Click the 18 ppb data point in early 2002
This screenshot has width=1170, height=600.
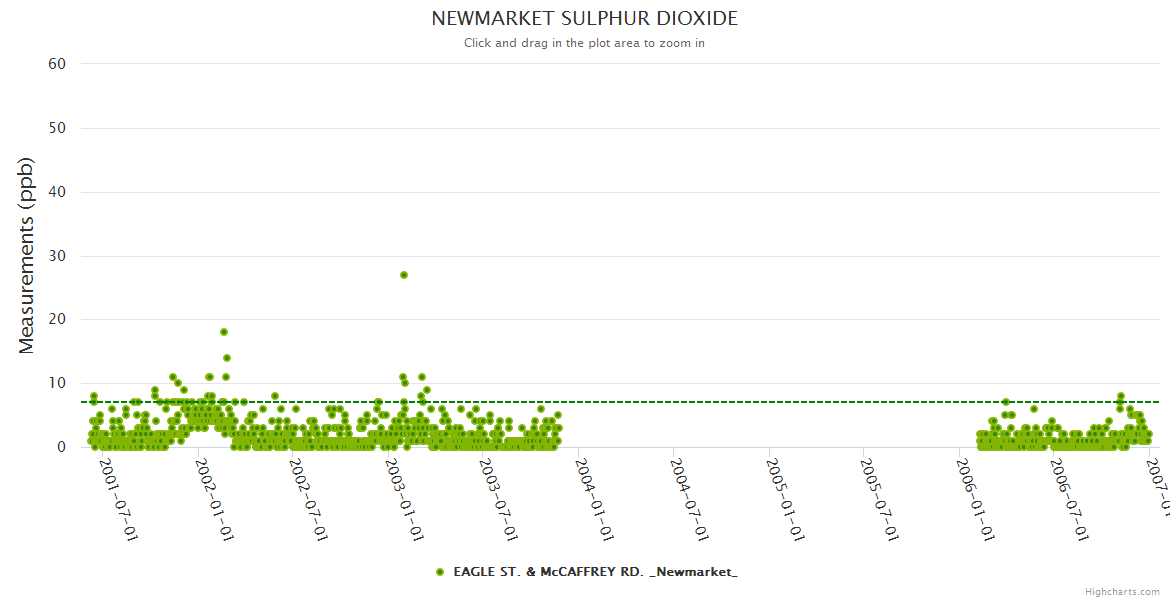point(224,332)
